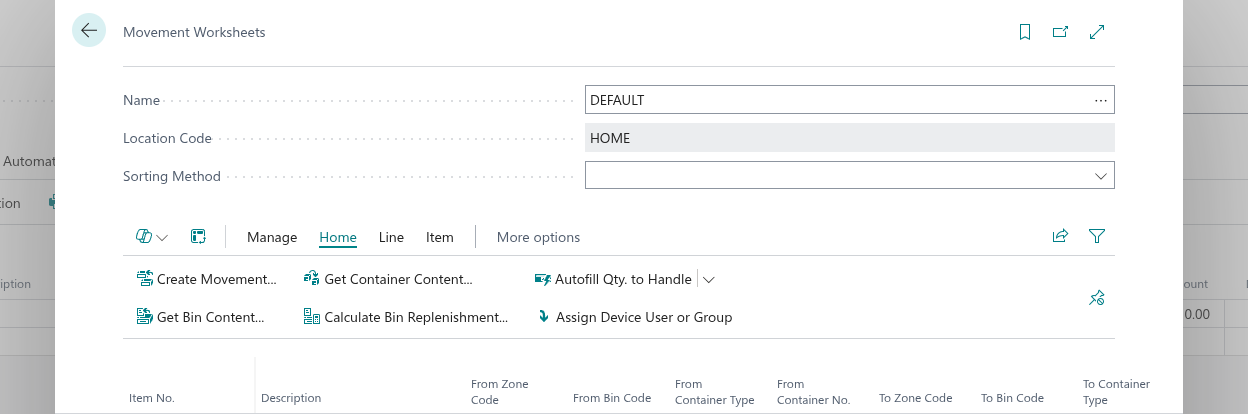Select the Item menu tab
The height and width of the screenshot is (414, 1248).
439,237
